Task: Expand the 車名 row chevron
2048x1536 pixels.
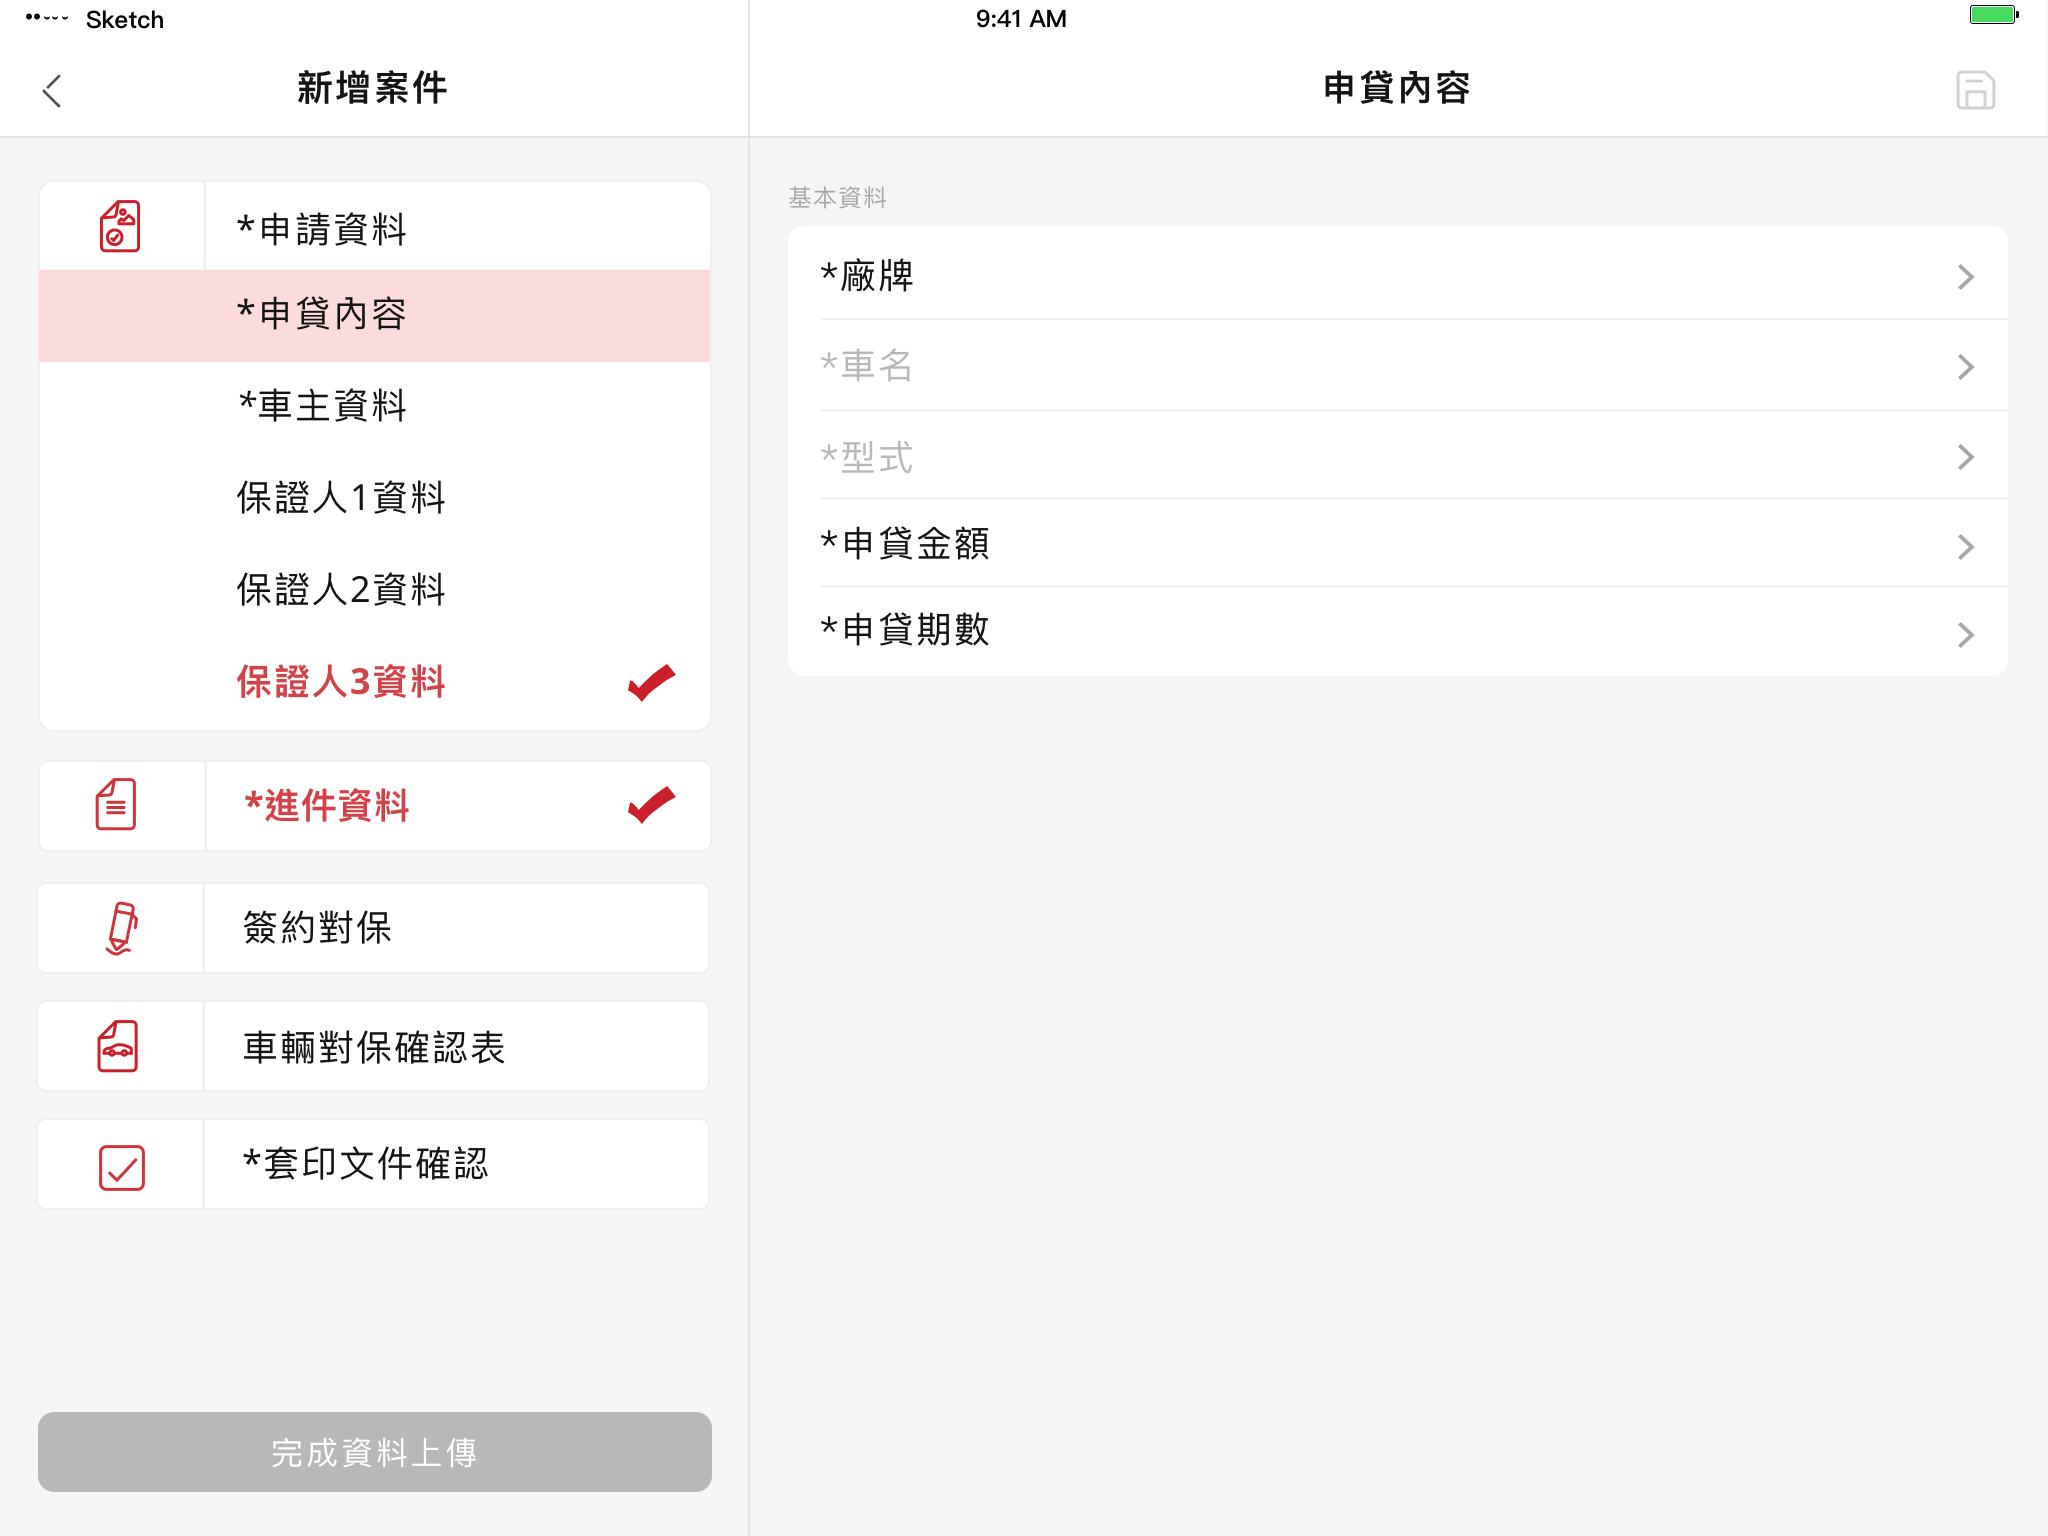Action: click(1965, 367)
